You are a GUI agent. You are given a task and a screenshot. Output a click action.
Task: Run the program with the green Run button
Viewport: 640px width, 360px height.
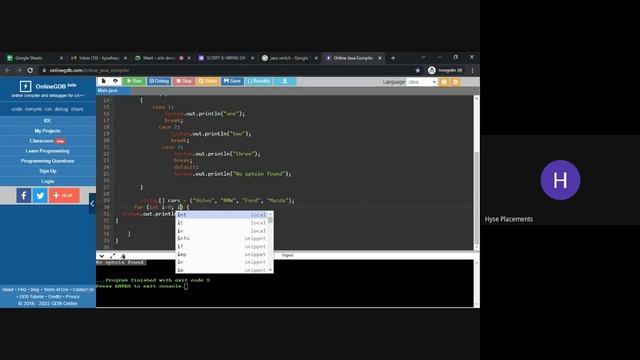(x=134, y=81)
